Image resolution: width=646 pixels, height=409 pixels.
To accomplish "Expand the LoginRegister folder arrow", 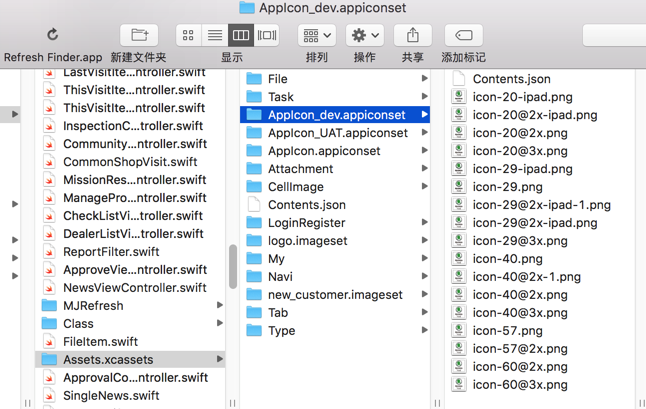I will pyautogui.click(x=424, y=222).
